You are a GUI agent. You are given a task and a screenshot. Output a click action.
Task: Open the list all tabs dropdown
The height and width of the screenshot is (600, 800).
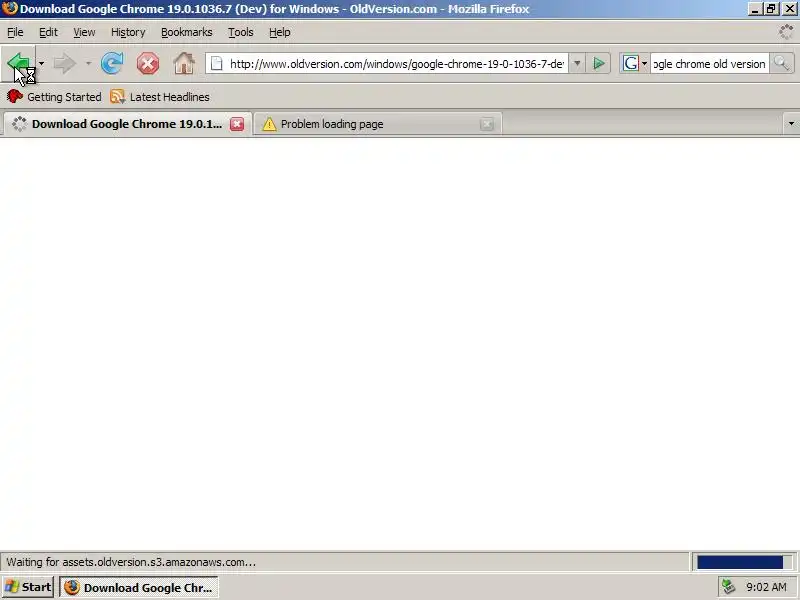791,123
